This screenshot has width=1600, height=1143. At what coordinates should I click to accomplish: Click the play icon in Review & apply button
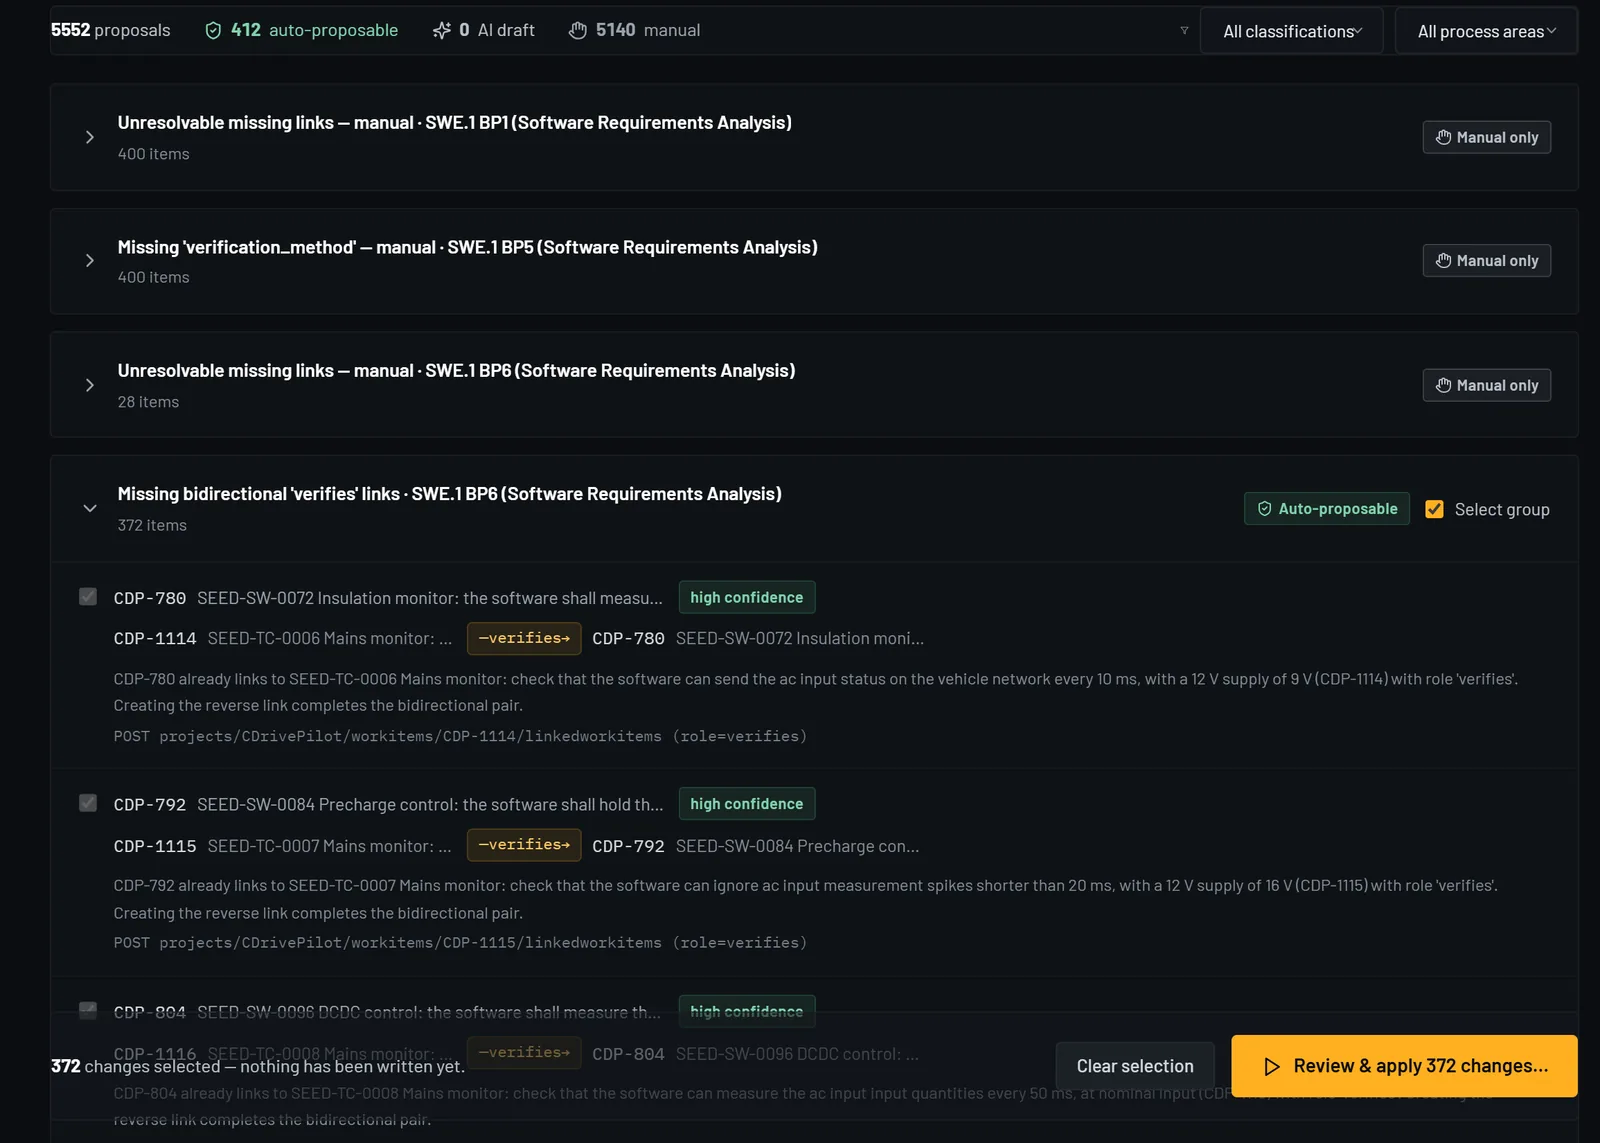point(1271,1066)
